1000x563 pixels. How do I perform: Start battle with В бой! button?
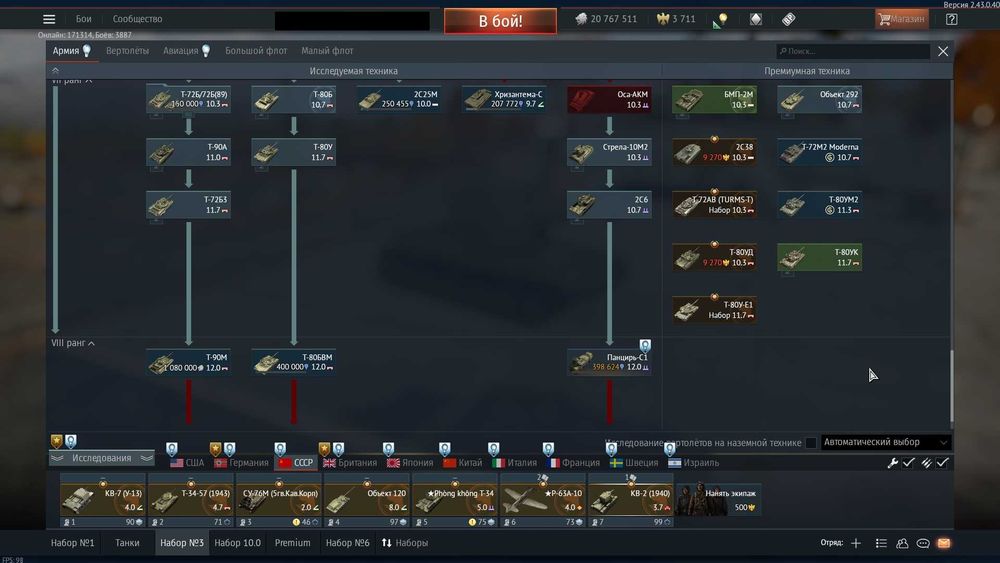(500, 21)
